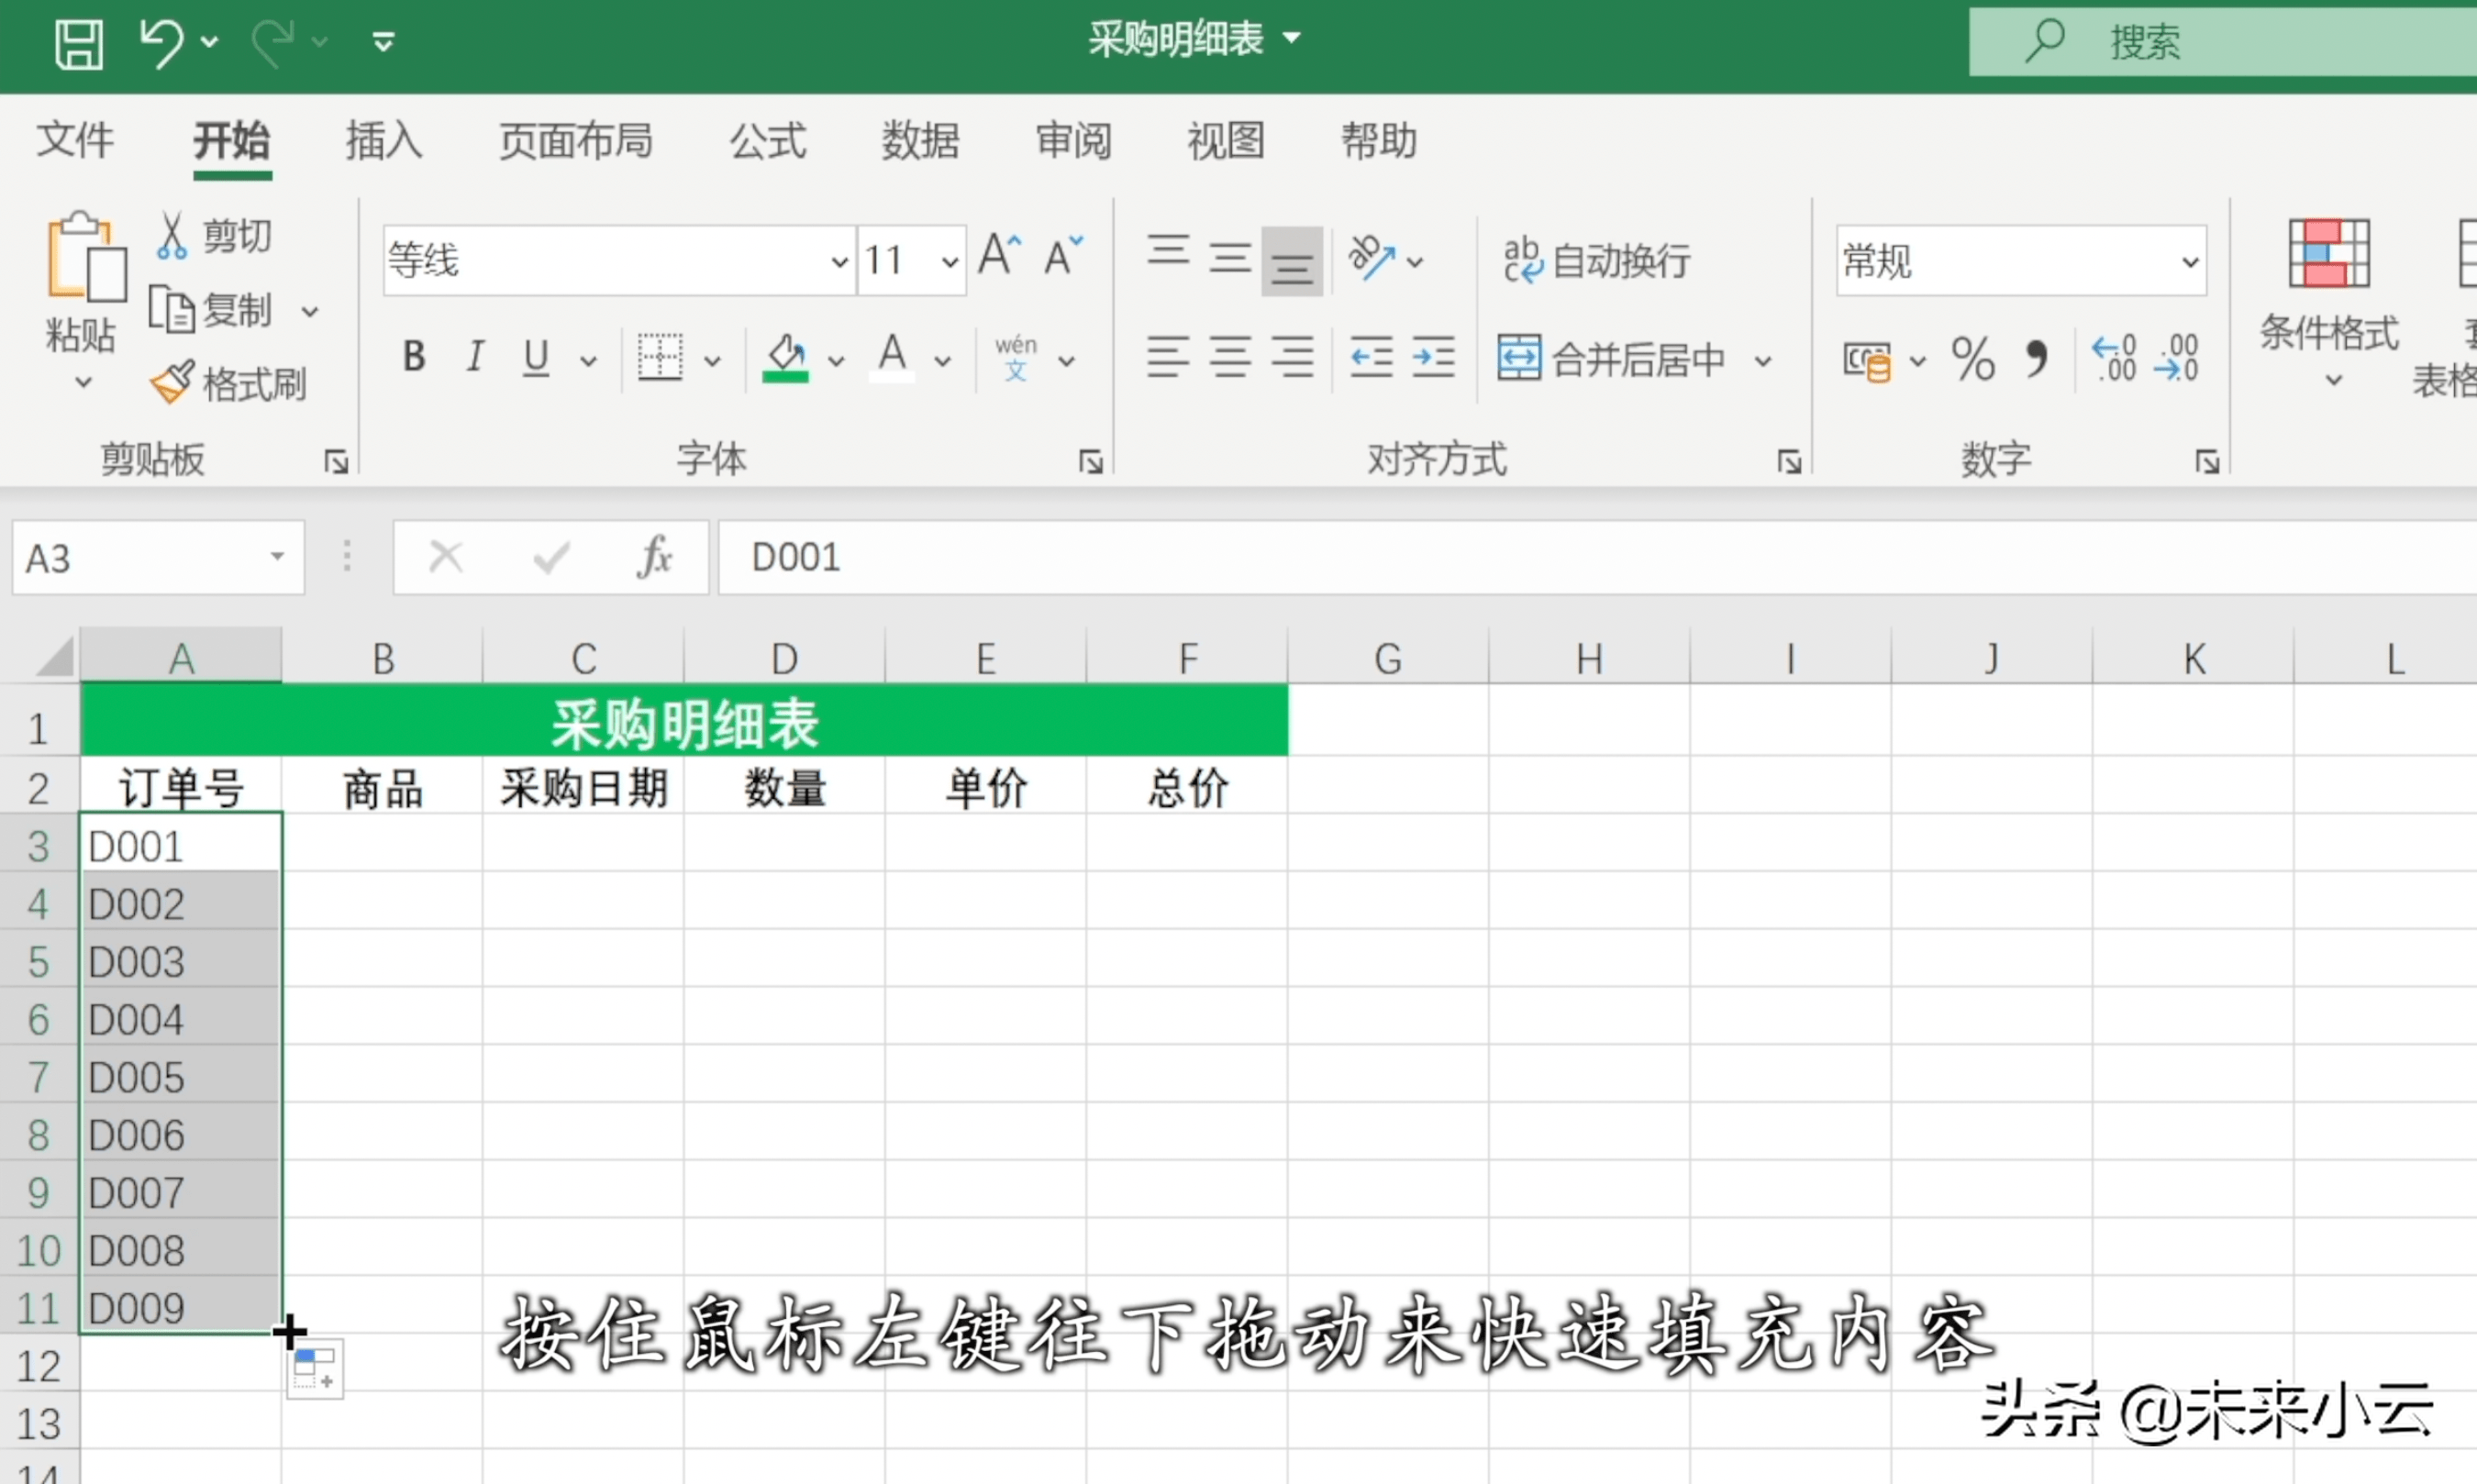Open the 数据 ribbon tab

(919, 141)
